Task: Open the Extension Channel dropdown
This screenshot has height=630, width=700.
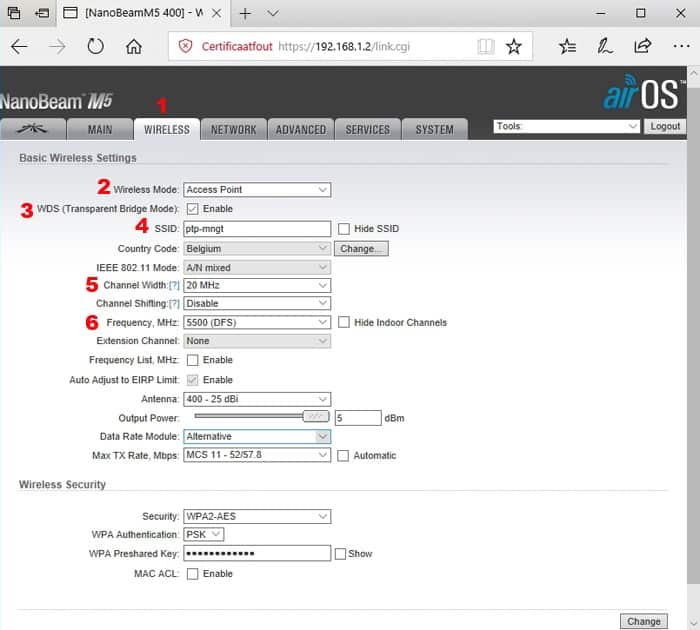Action: pyautogui.click(x=257, y=341)
